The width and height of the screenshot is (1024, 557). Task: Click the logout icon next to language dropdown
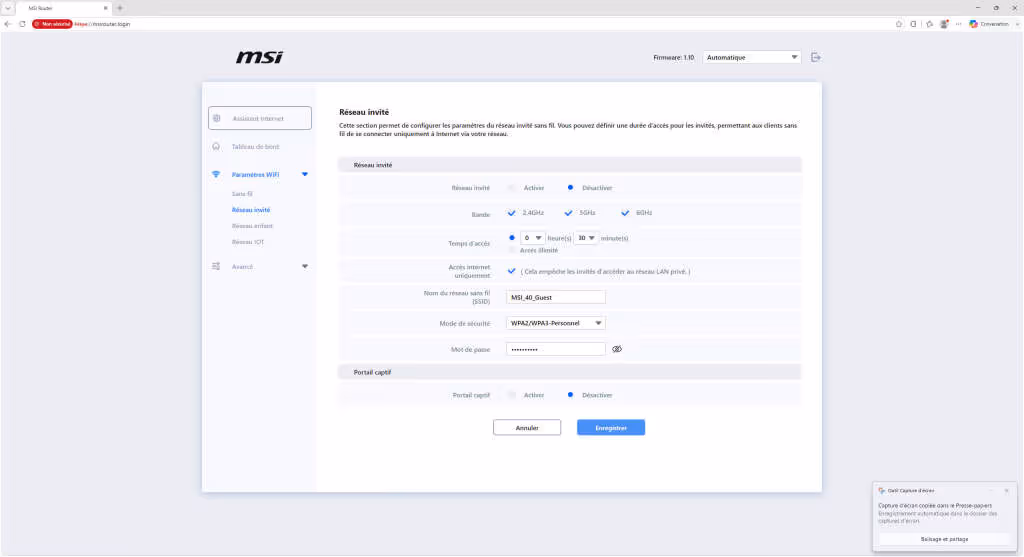[816, 57]
